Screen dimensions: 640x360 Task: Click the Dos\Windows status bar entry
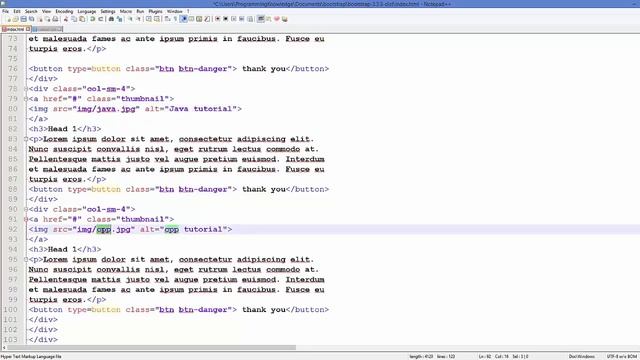click(x=581, y=356)
